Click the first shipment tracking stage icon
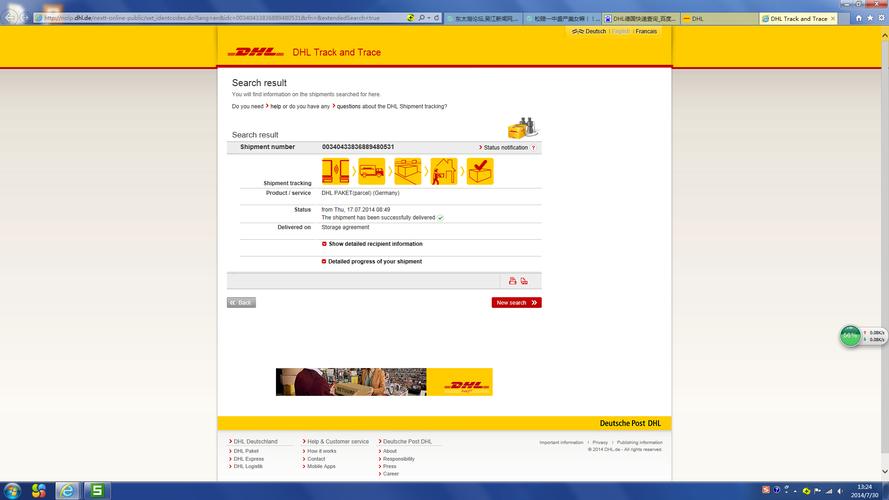This screenshot has width=889, height=500. [335, 171]
